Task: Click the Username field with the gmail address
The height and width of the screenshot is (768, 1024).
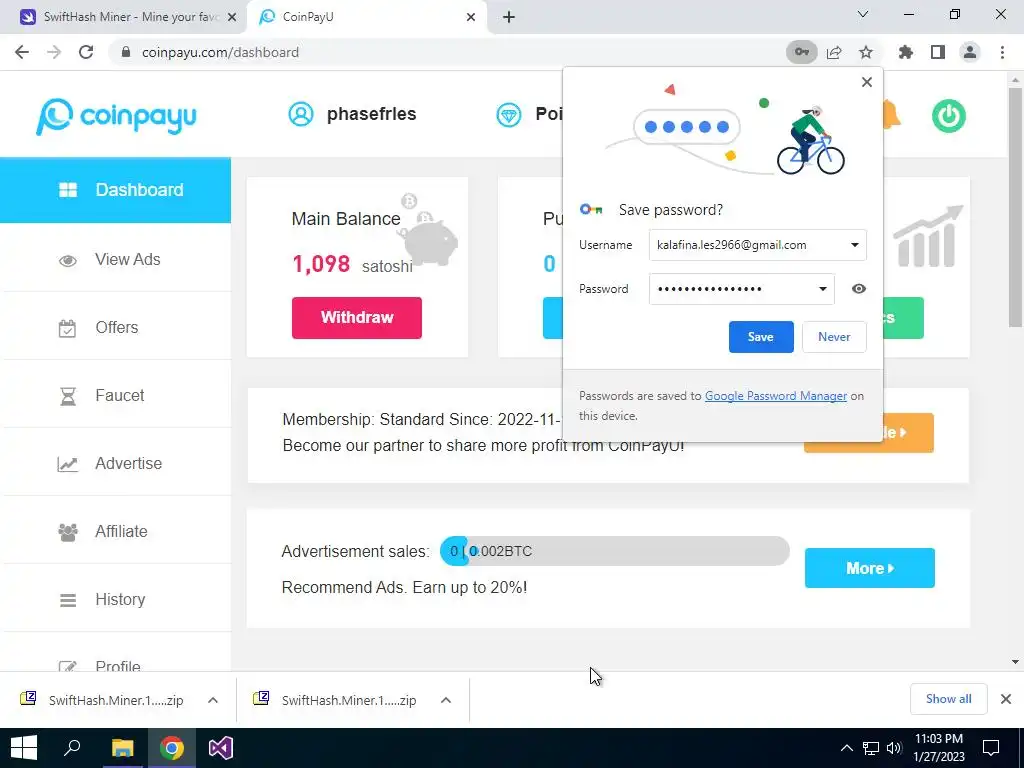Action: 758,245
